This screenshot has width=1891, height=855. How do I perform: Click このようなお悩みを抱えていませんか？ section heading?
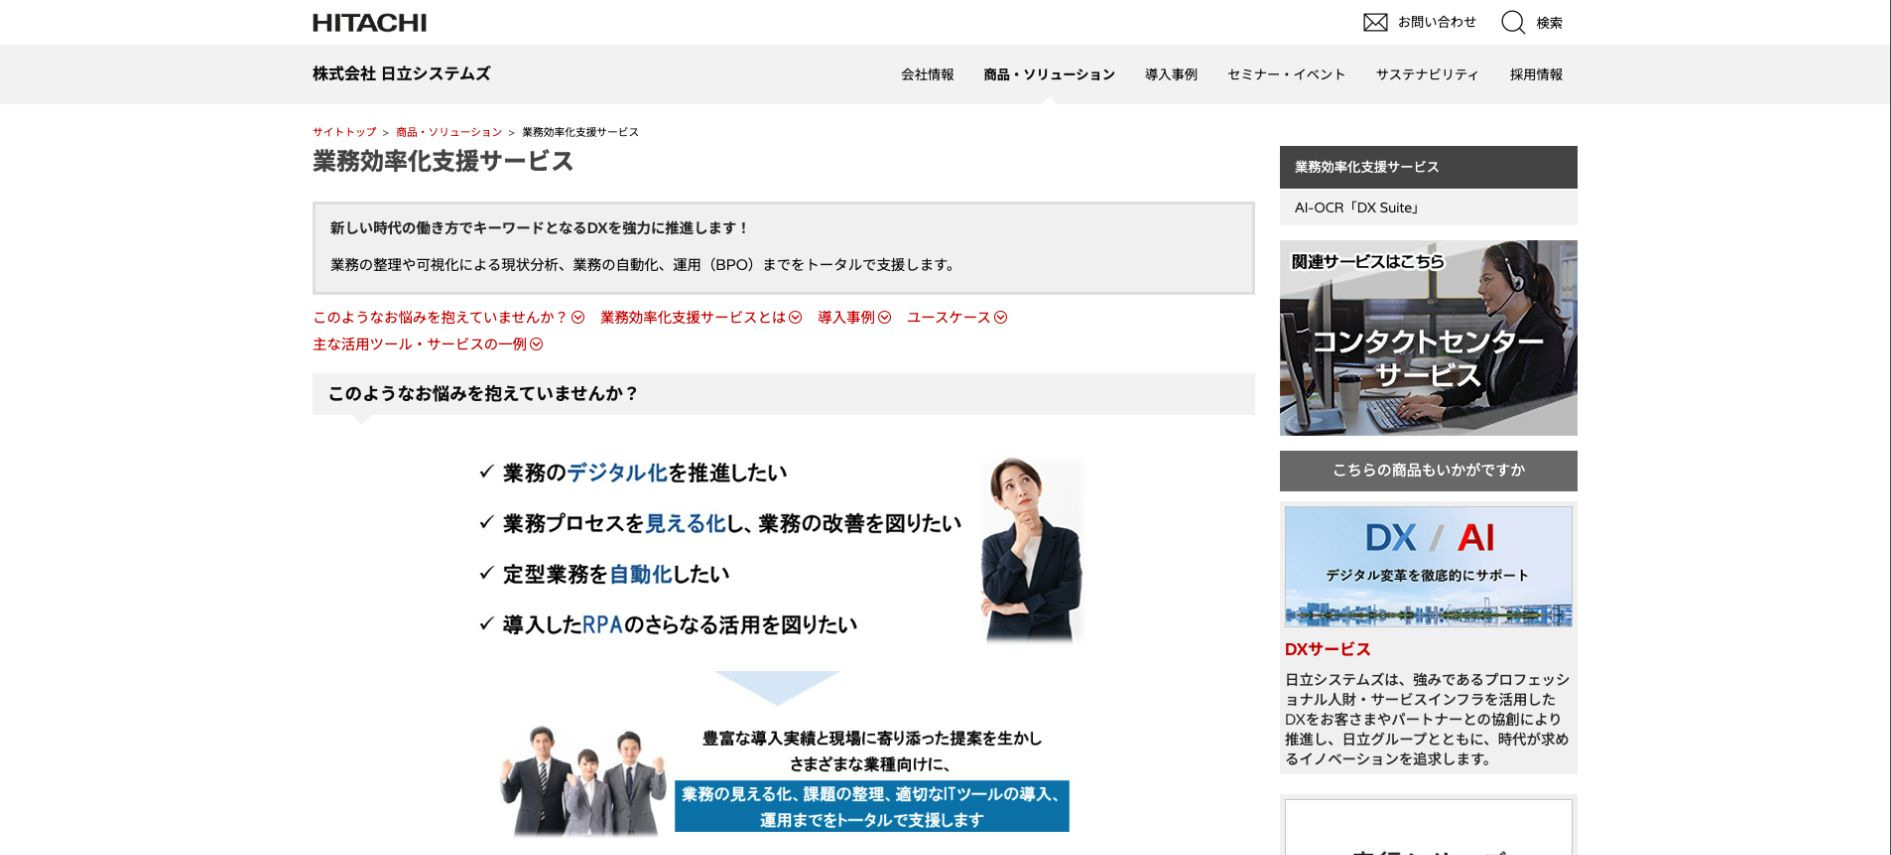[783, 394]
